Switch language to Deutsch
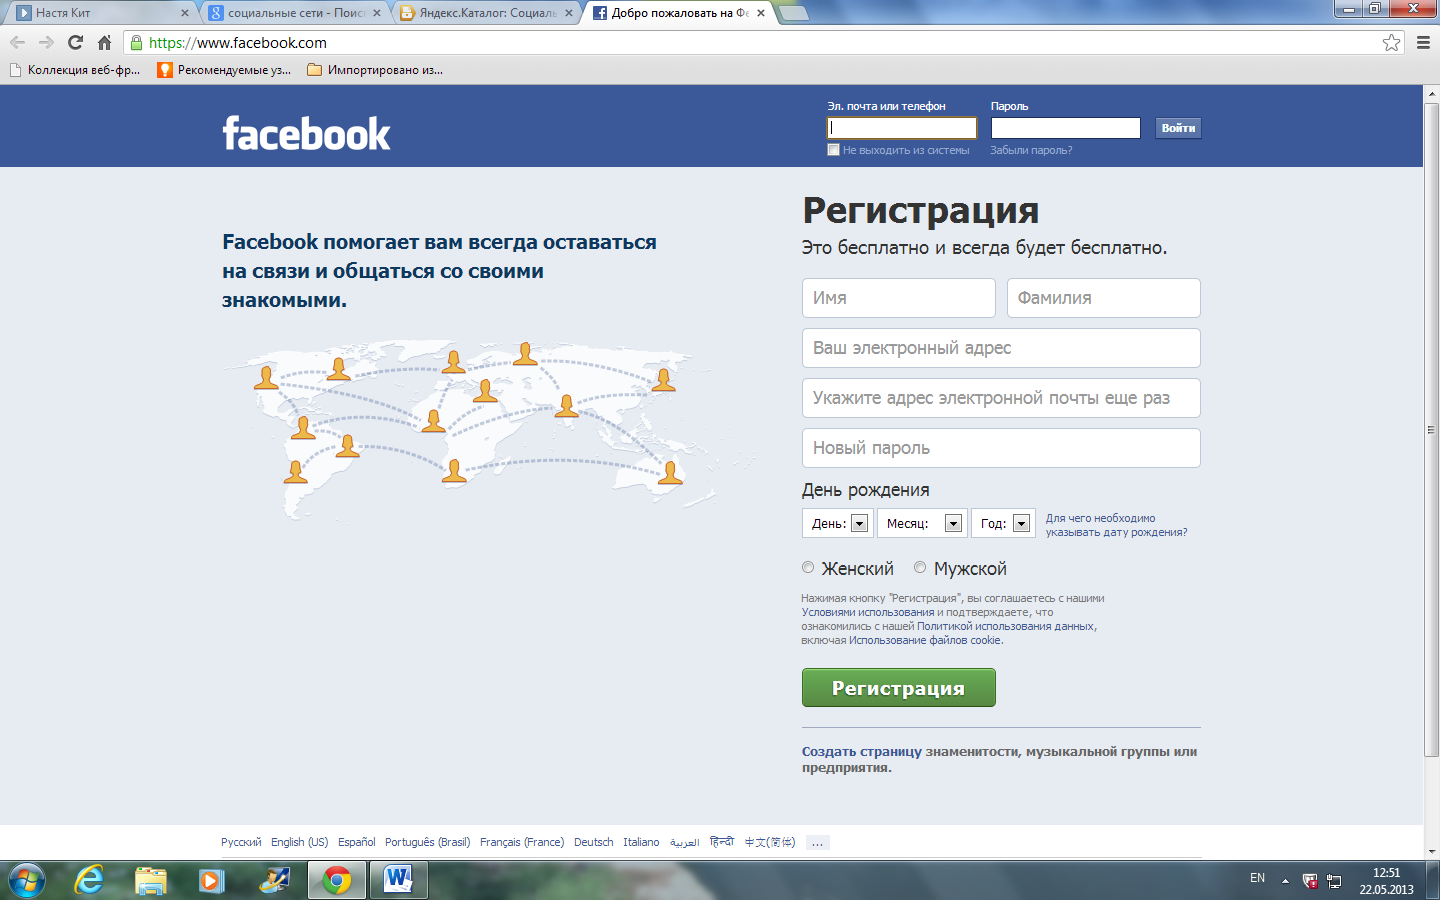The width and height of the screenshot is (1440, 900). (x=593, y=842)
